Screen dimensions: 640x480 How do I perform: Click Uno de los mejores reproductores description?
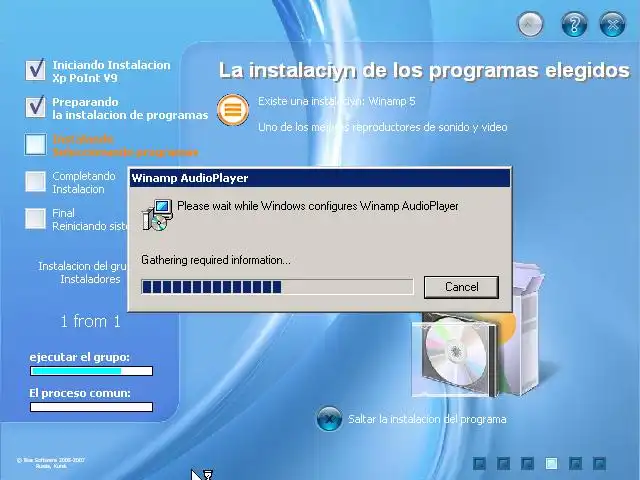(x=382, y=127)
